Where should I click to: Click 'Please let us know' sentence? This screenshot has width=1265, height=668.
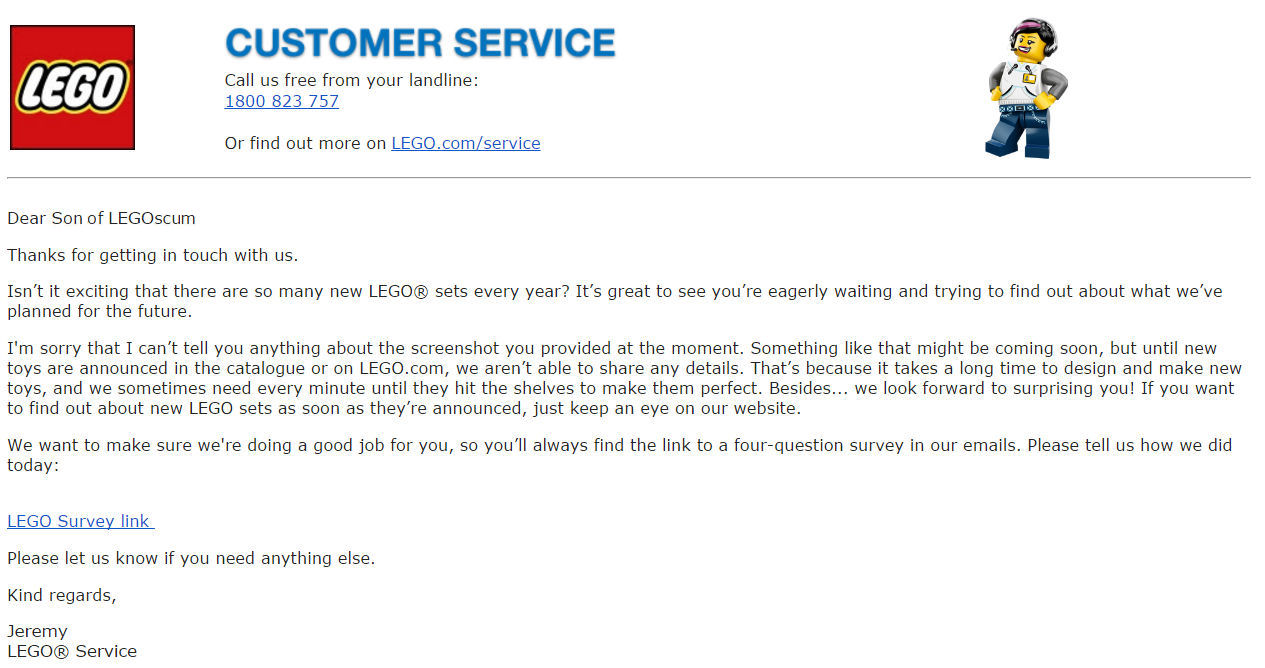coord(191,558)
